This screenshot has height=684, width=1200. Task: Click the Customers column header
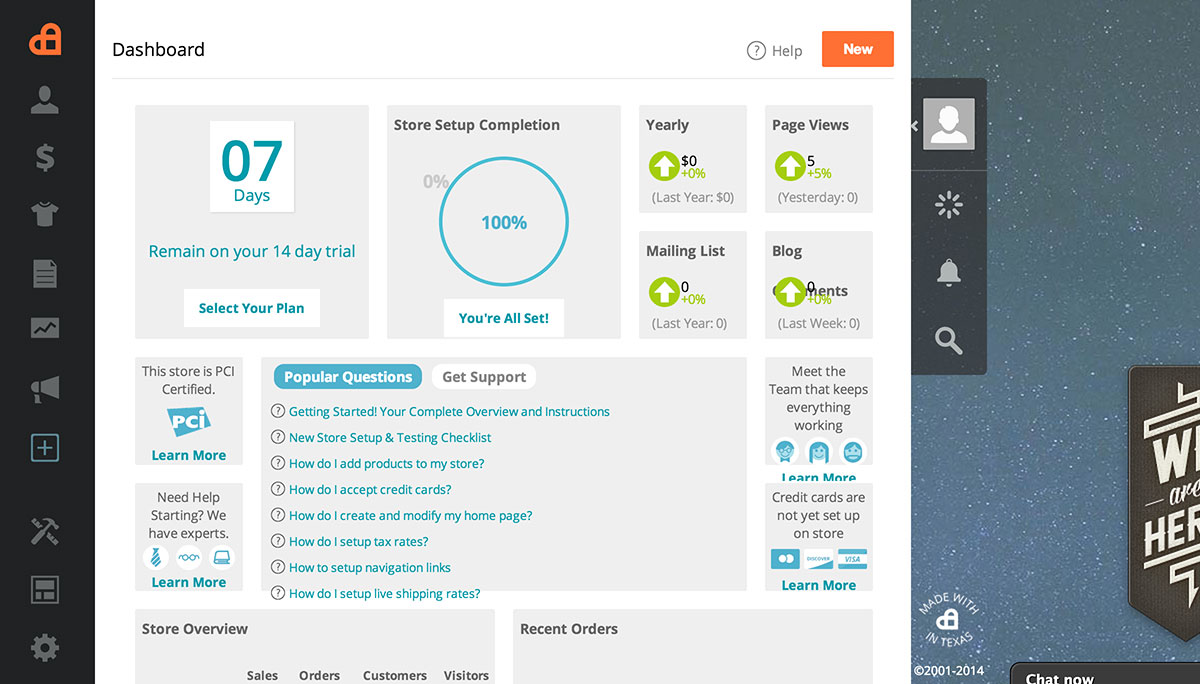tap(395, 676)
